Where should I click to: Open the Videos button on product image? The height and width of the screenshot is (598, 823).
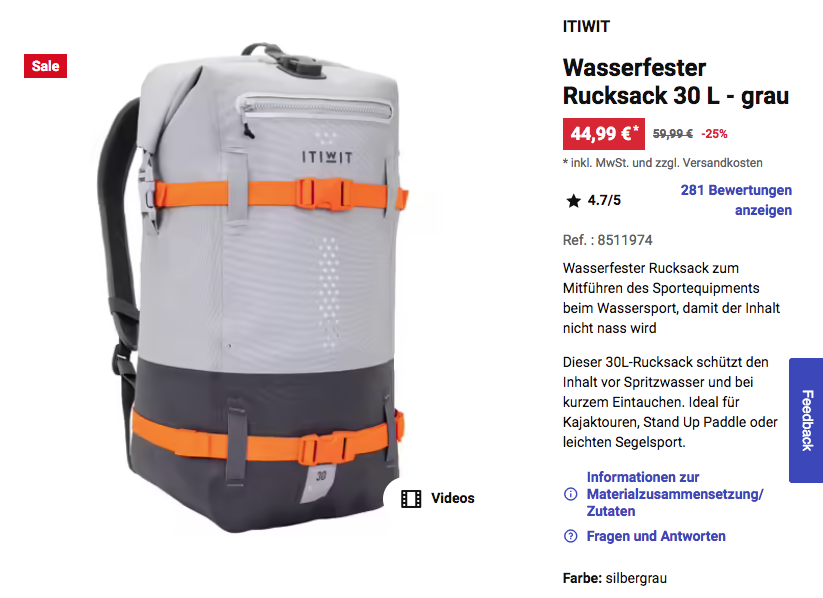pyautogui.click(x=438, y=498)
